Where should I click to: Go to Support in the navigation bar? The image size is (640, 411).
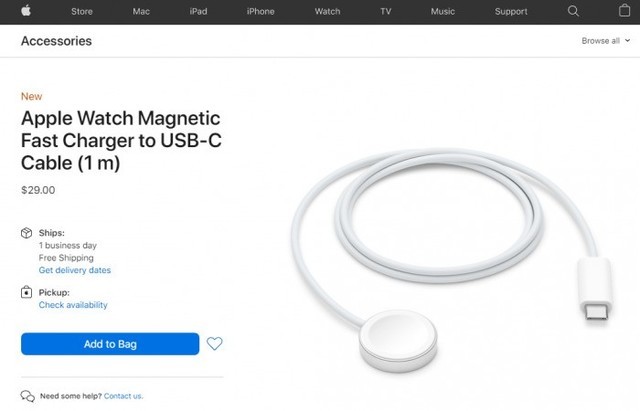[511, 11]
